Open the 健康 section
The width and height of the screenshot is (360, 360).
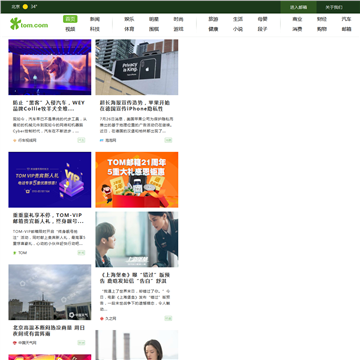[213, 29]
